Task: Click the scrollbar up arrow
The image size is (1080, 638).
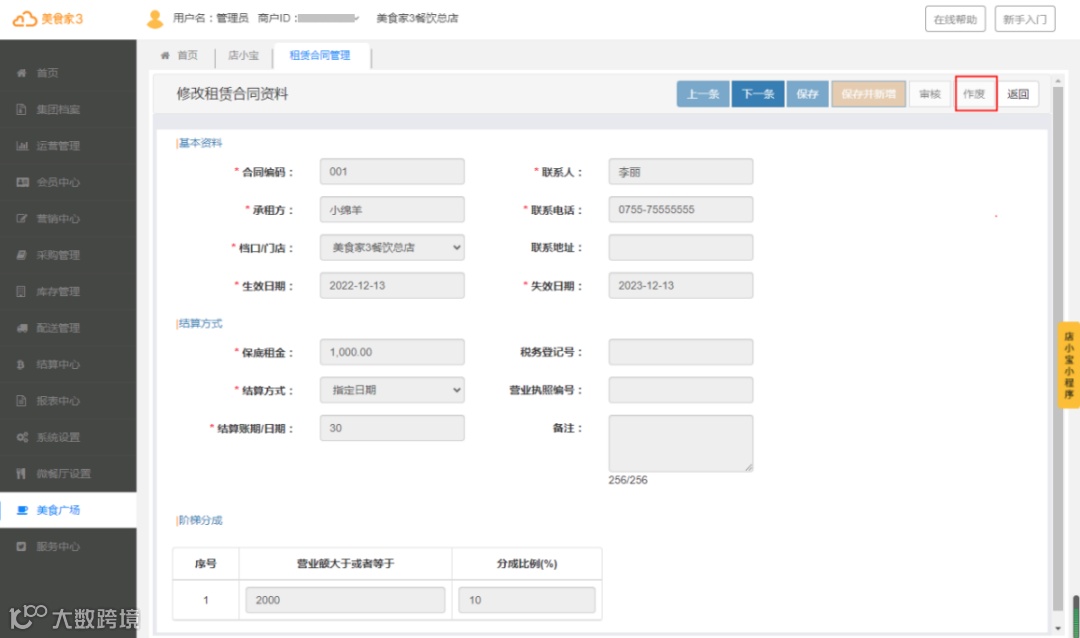Action: pos(1058,81)
